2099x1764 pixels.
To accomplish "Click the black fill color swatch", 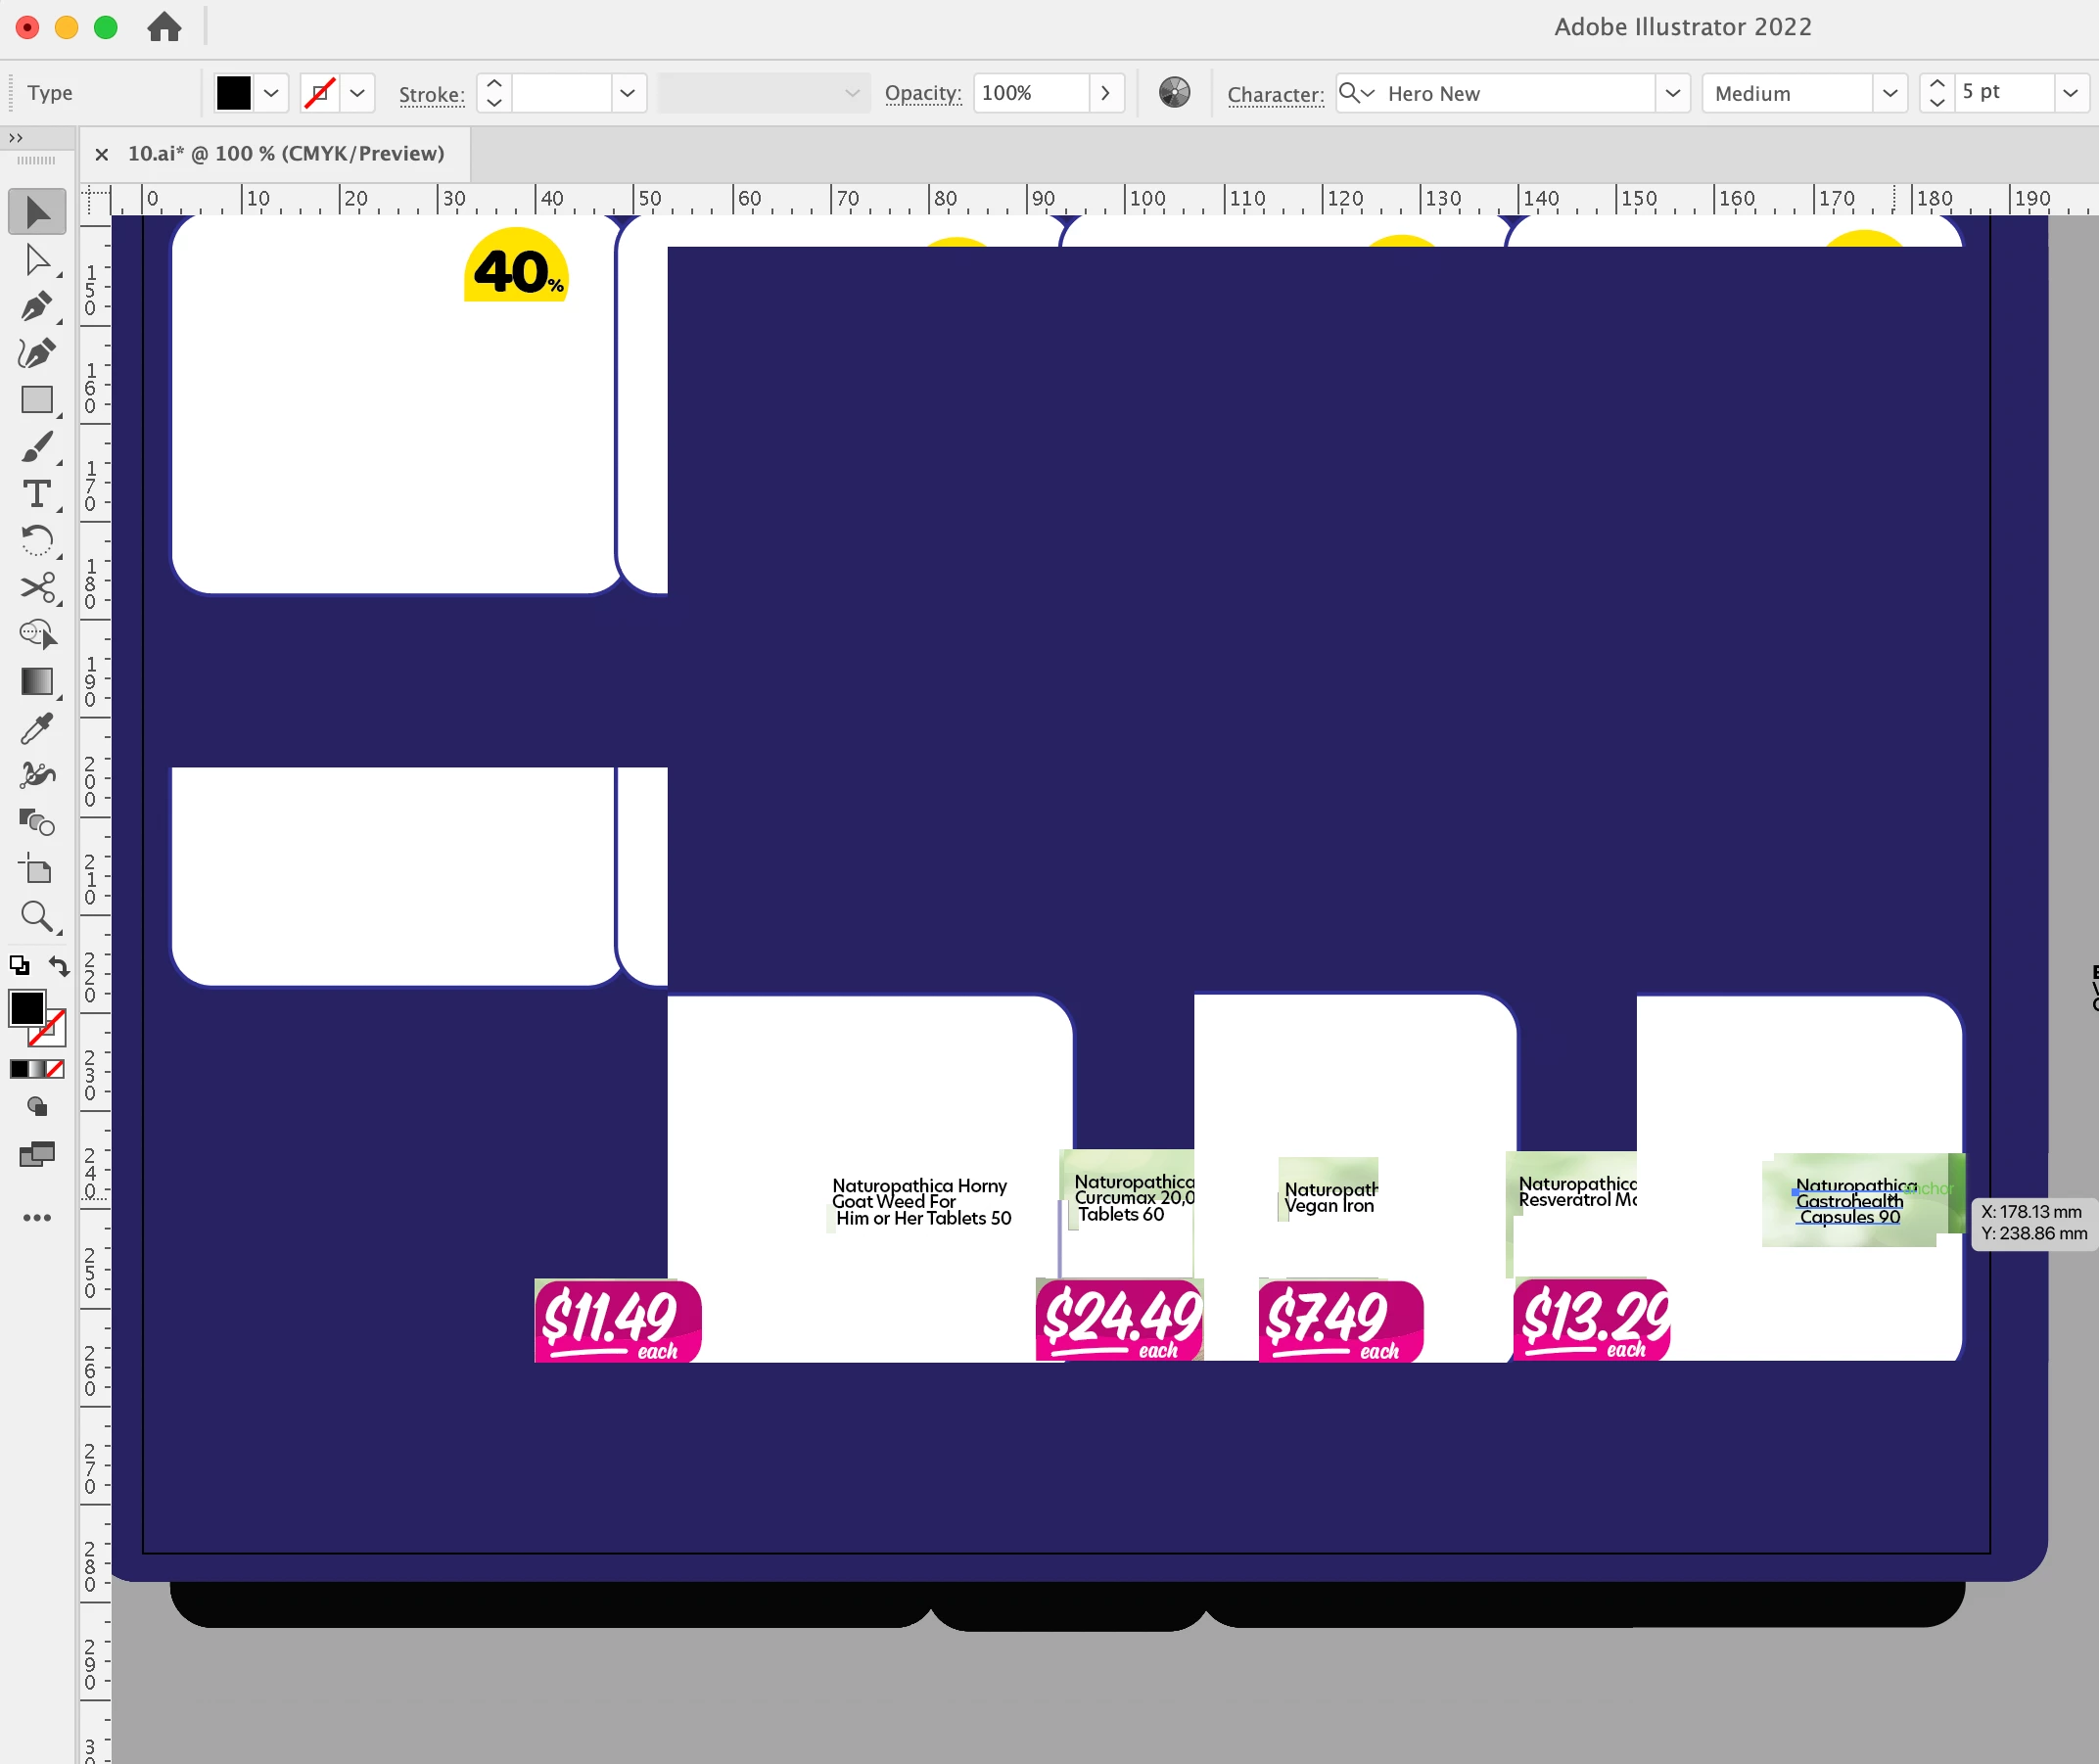I will [x=233, y=93].
